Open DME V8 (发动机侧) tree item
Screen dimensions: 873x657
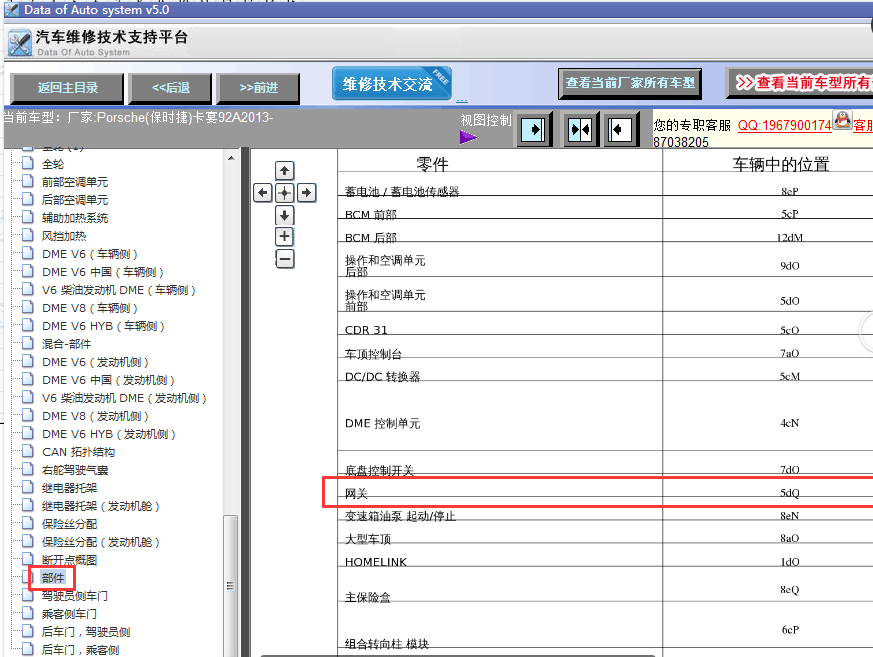(x=95, y=416)
